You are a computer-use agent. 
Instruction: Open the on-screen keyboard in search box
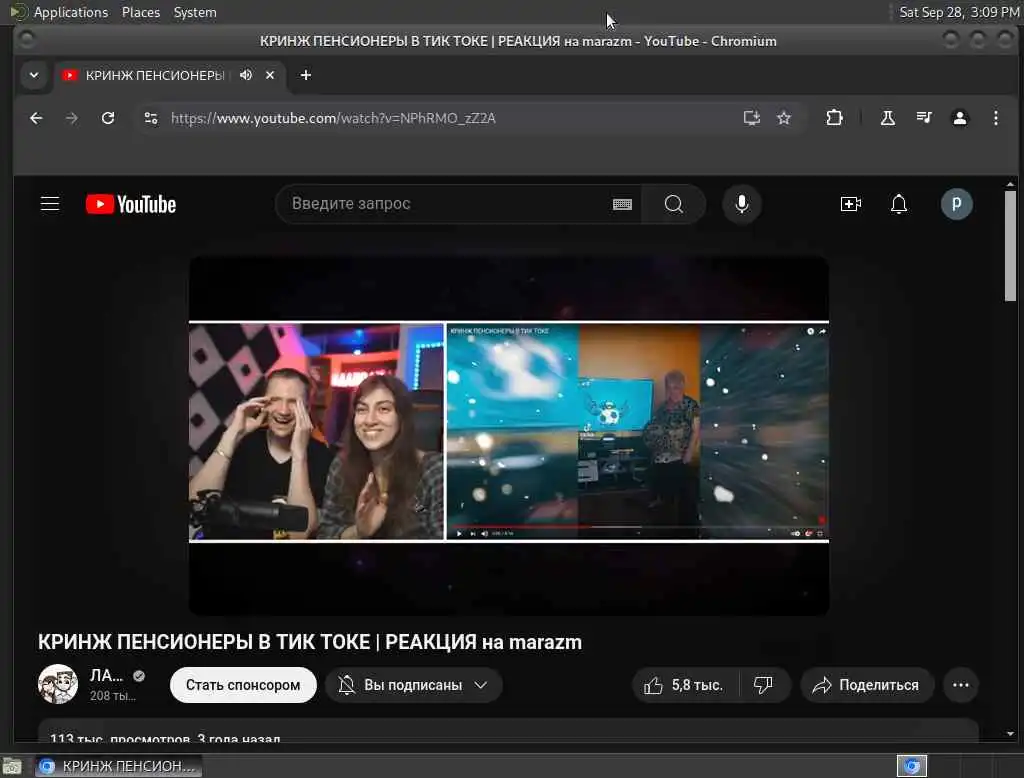(x=622, y=204)
